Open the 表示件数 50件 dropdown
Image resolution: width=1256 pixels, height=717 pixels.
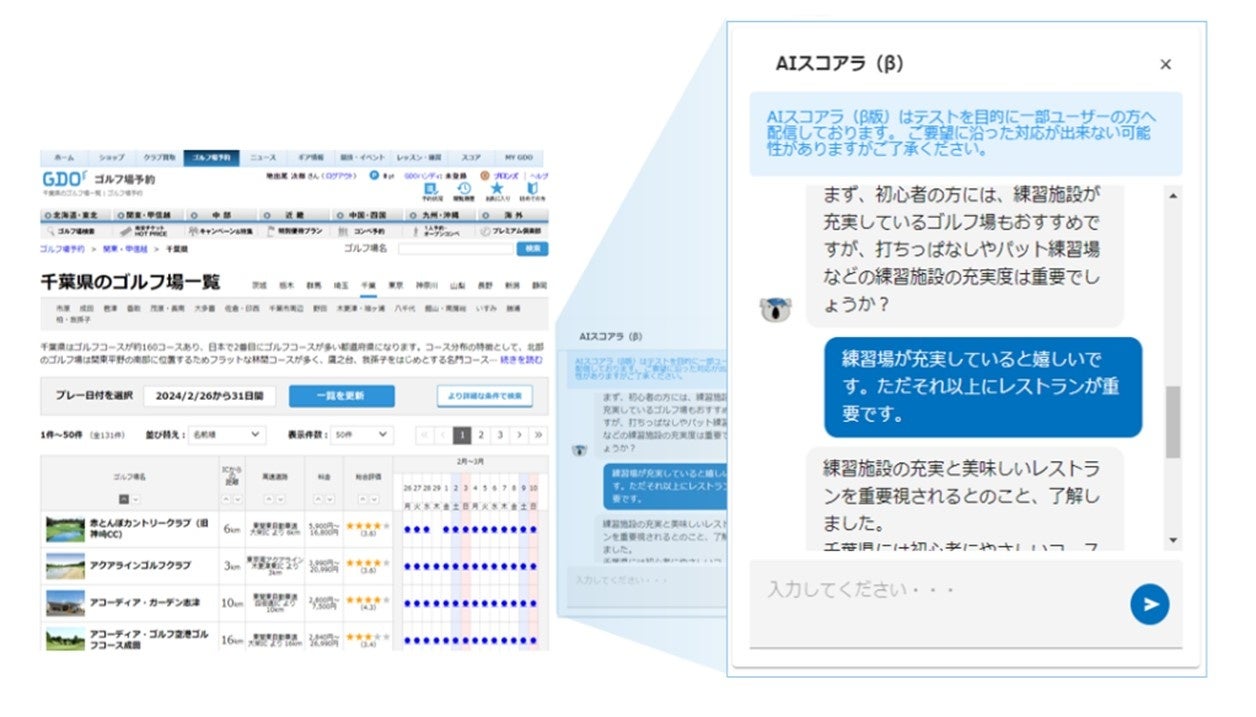click(x=362, y=434)
